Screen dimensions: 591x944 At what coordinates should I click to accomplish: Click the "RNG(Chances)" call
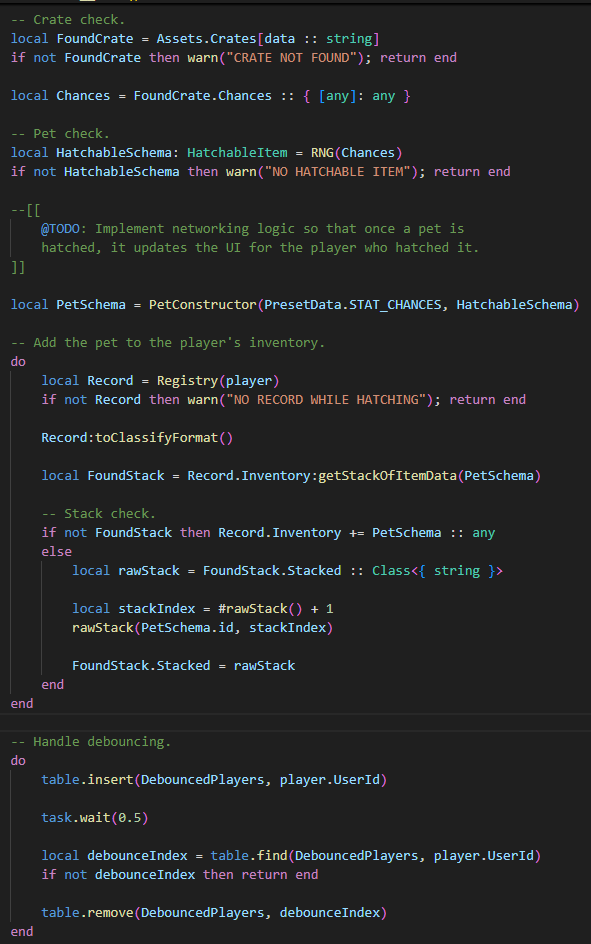point(356,153)
